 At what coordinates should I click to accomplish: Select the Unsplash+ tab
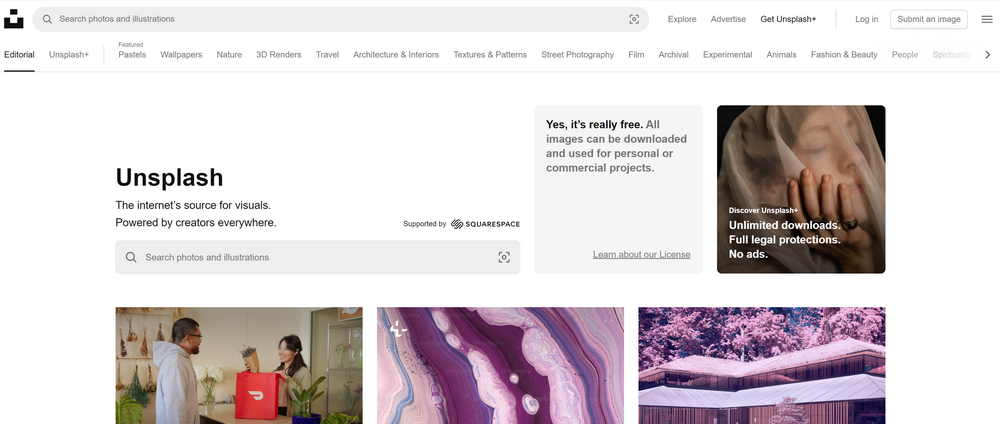coord(69,55)
